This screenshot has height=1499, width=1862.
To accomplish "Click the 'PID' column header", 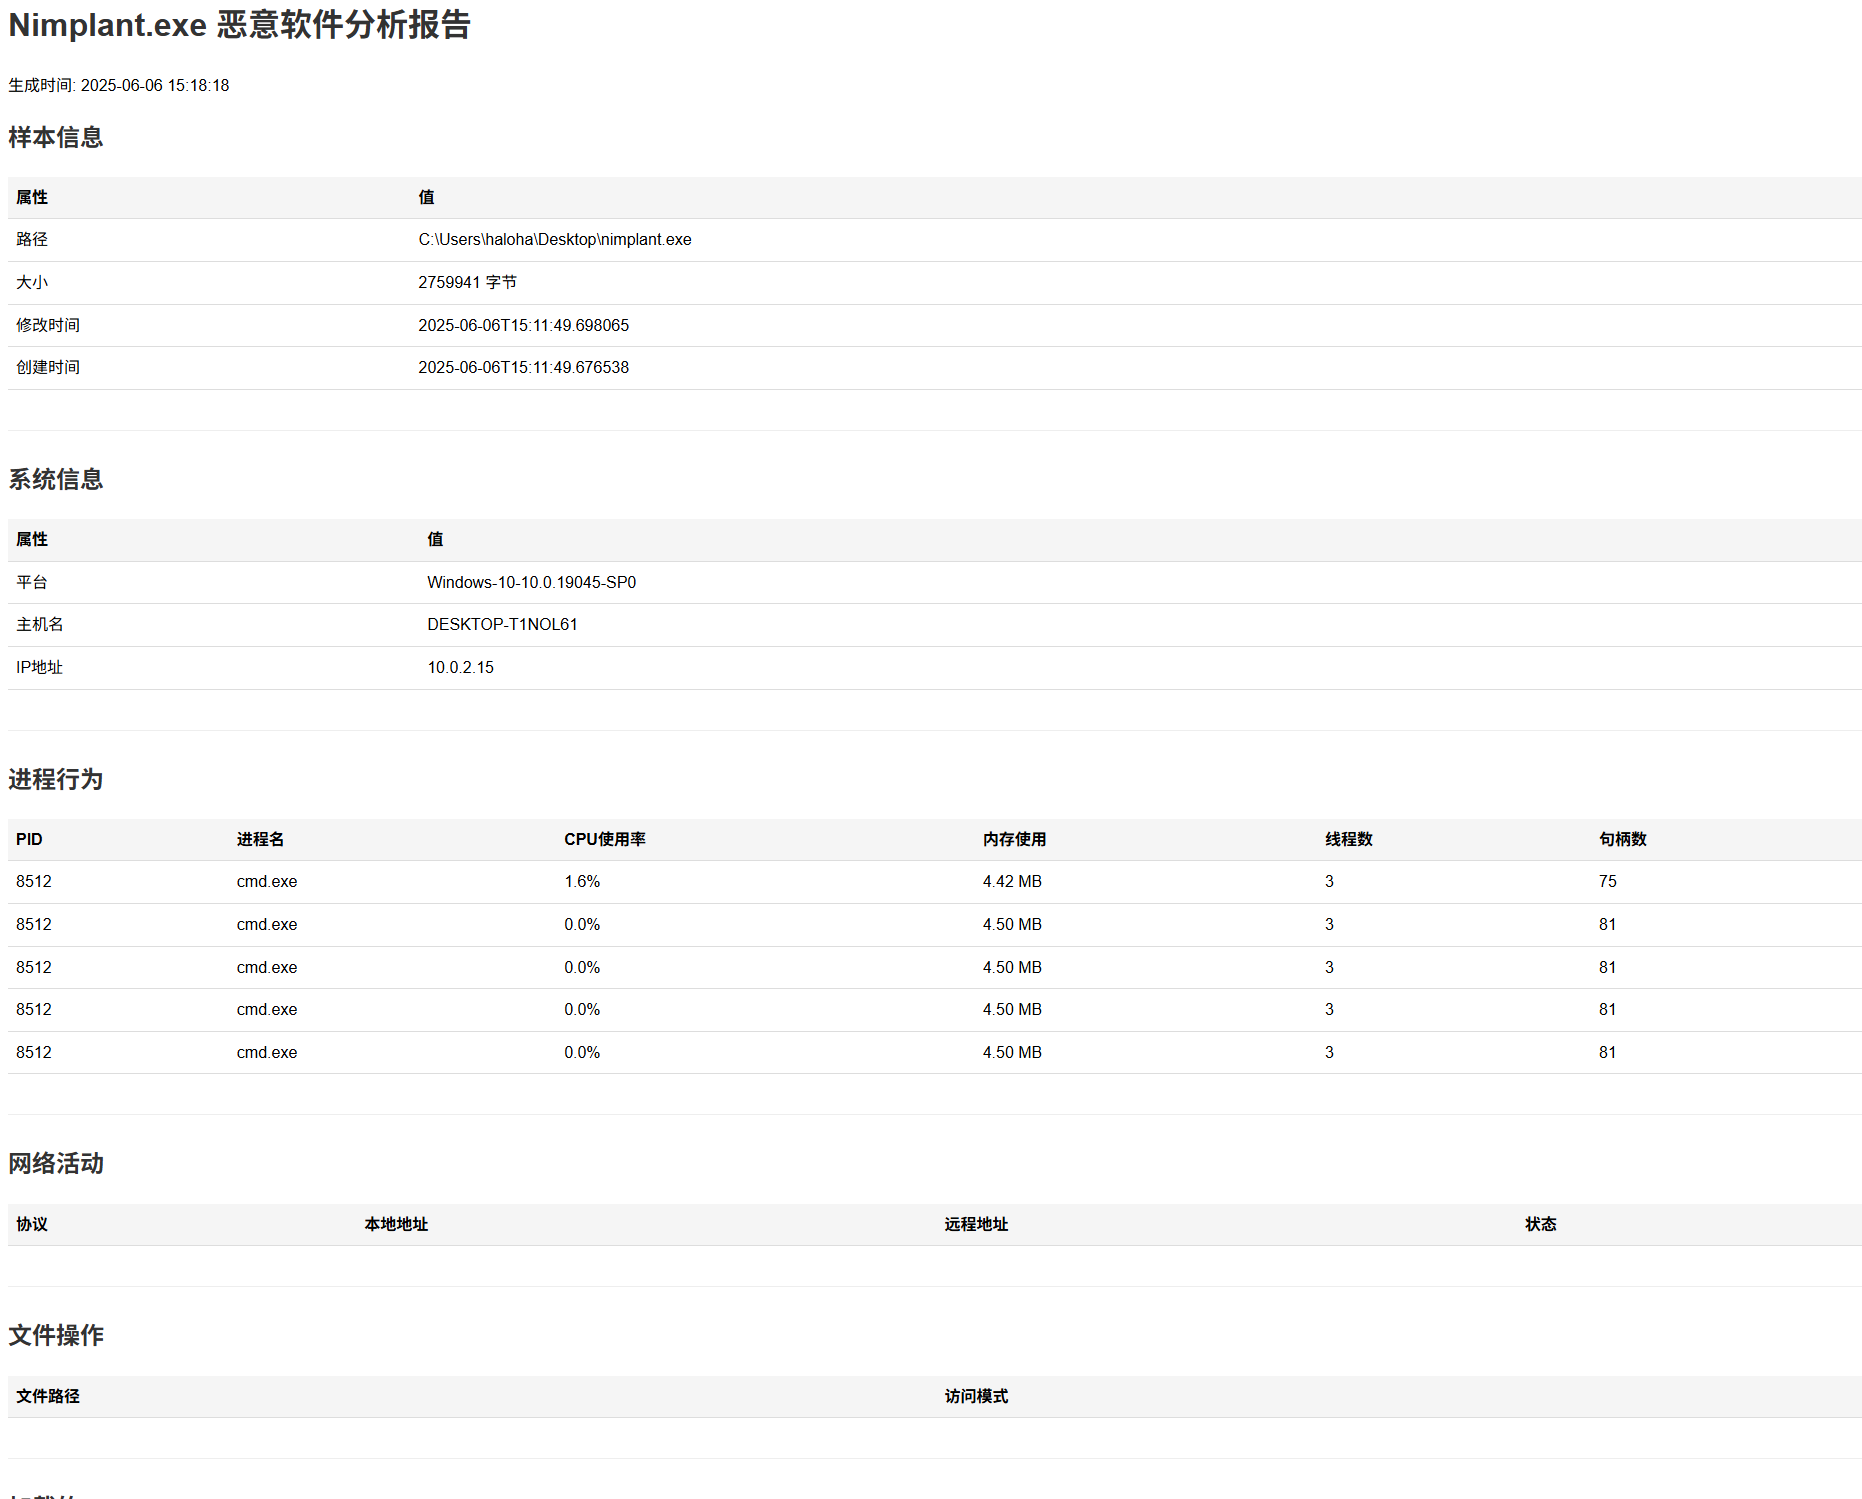I will point(29,840).
